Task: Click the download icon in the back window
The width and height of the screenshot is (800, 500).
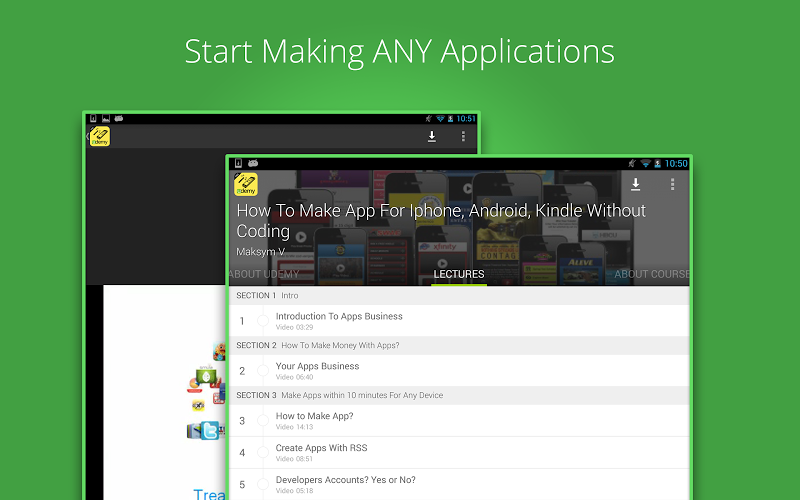Action: click(x=432, y=136)
